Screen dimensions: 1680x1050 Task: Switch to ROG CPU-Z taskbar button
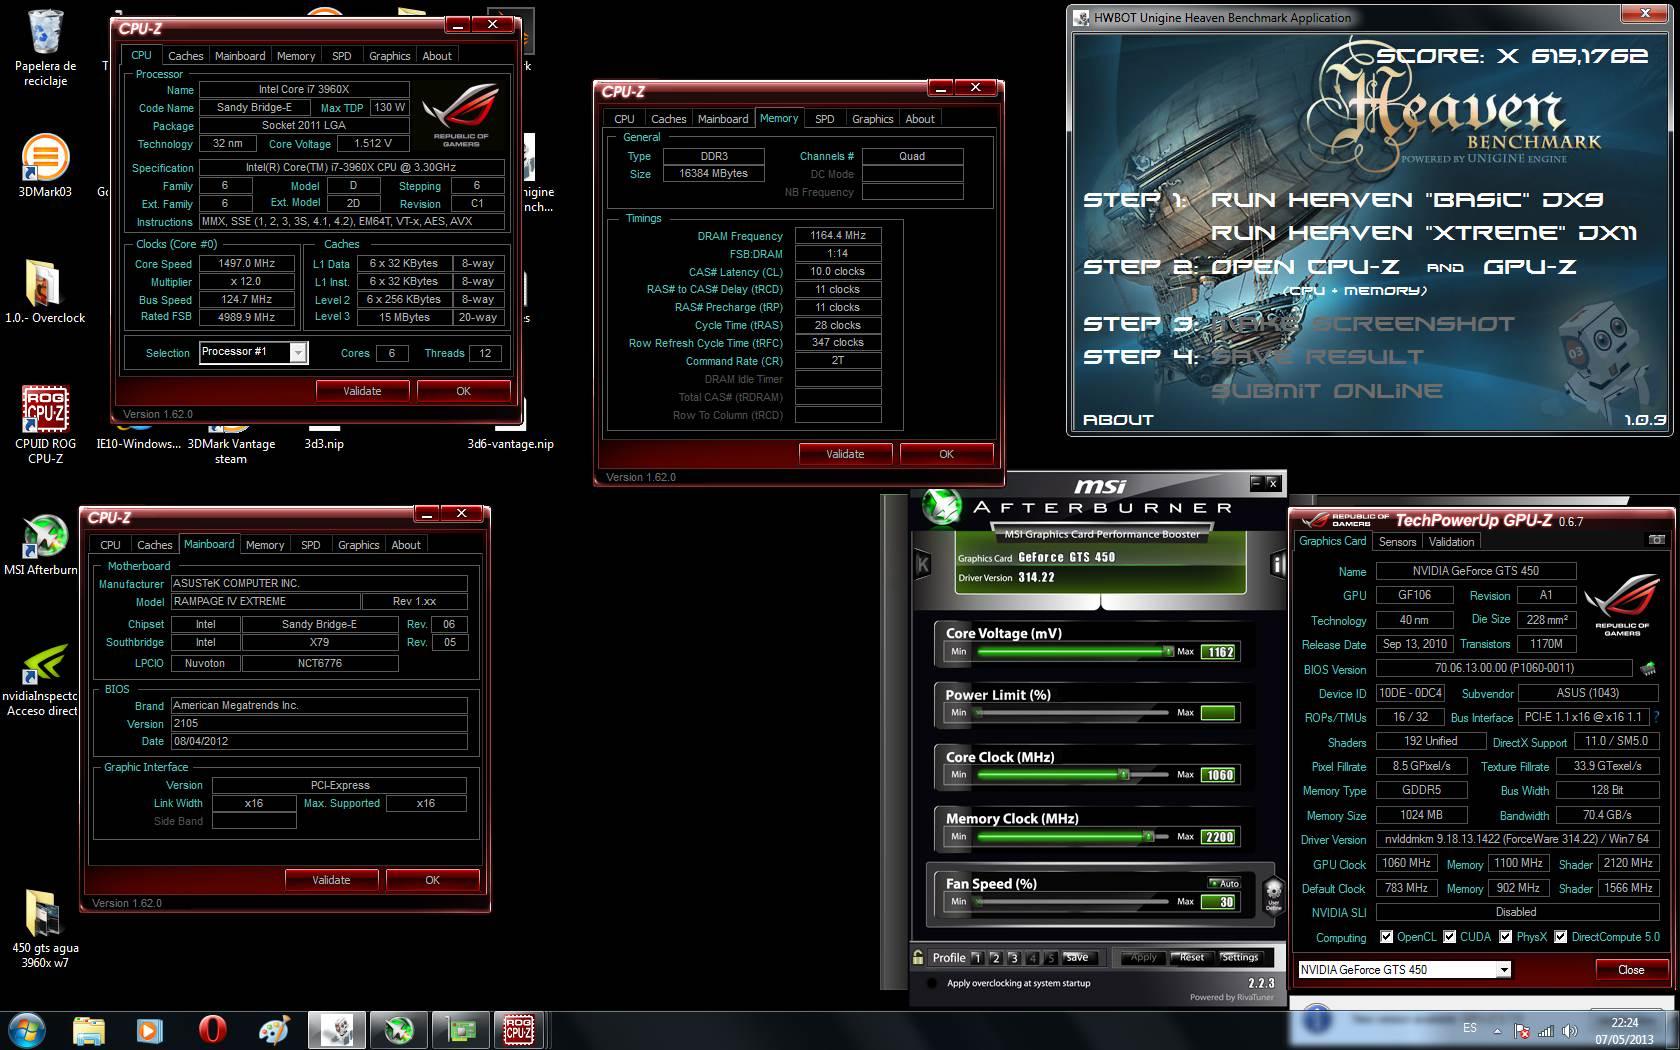coord(519,1030)
